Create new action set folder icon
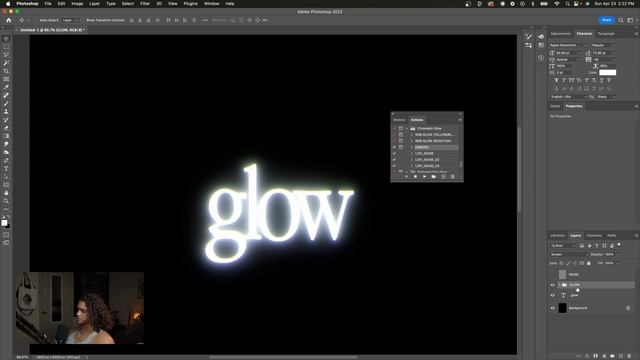Screen dimensions: 640x360 click(433, 177)
